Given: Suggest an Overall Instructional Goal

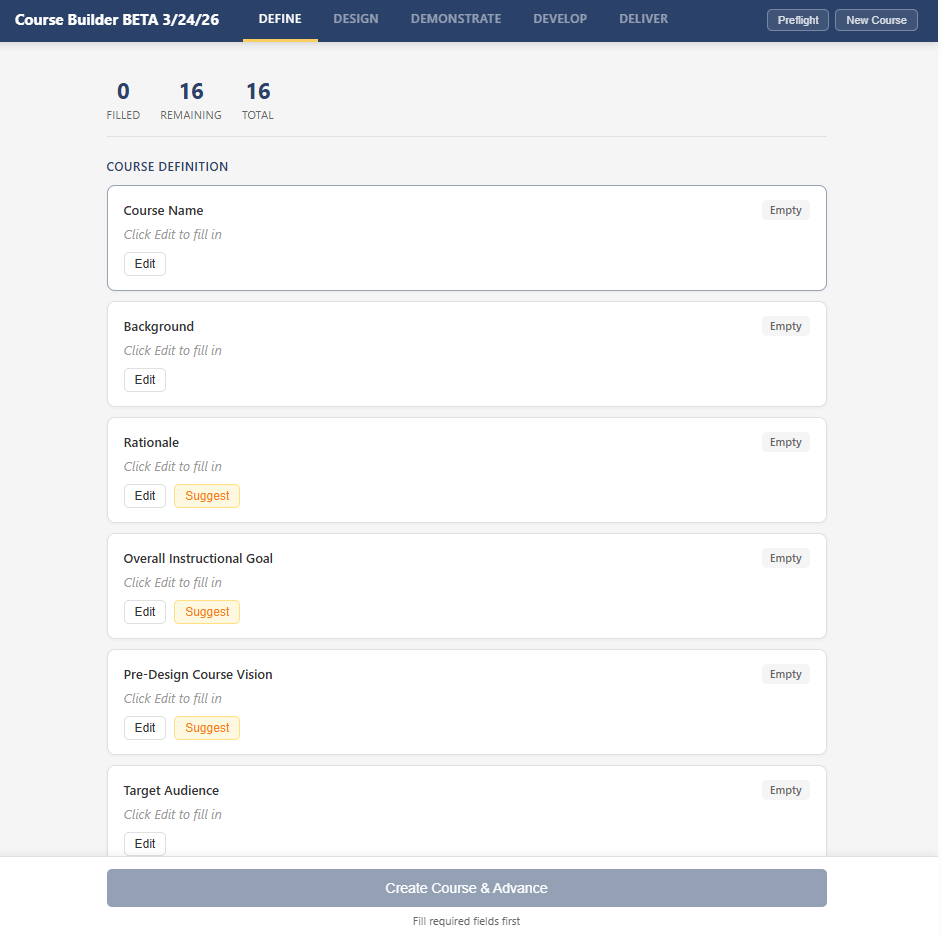Looking at the screenshot, I should pyautogui.click(x=207, y=612).
